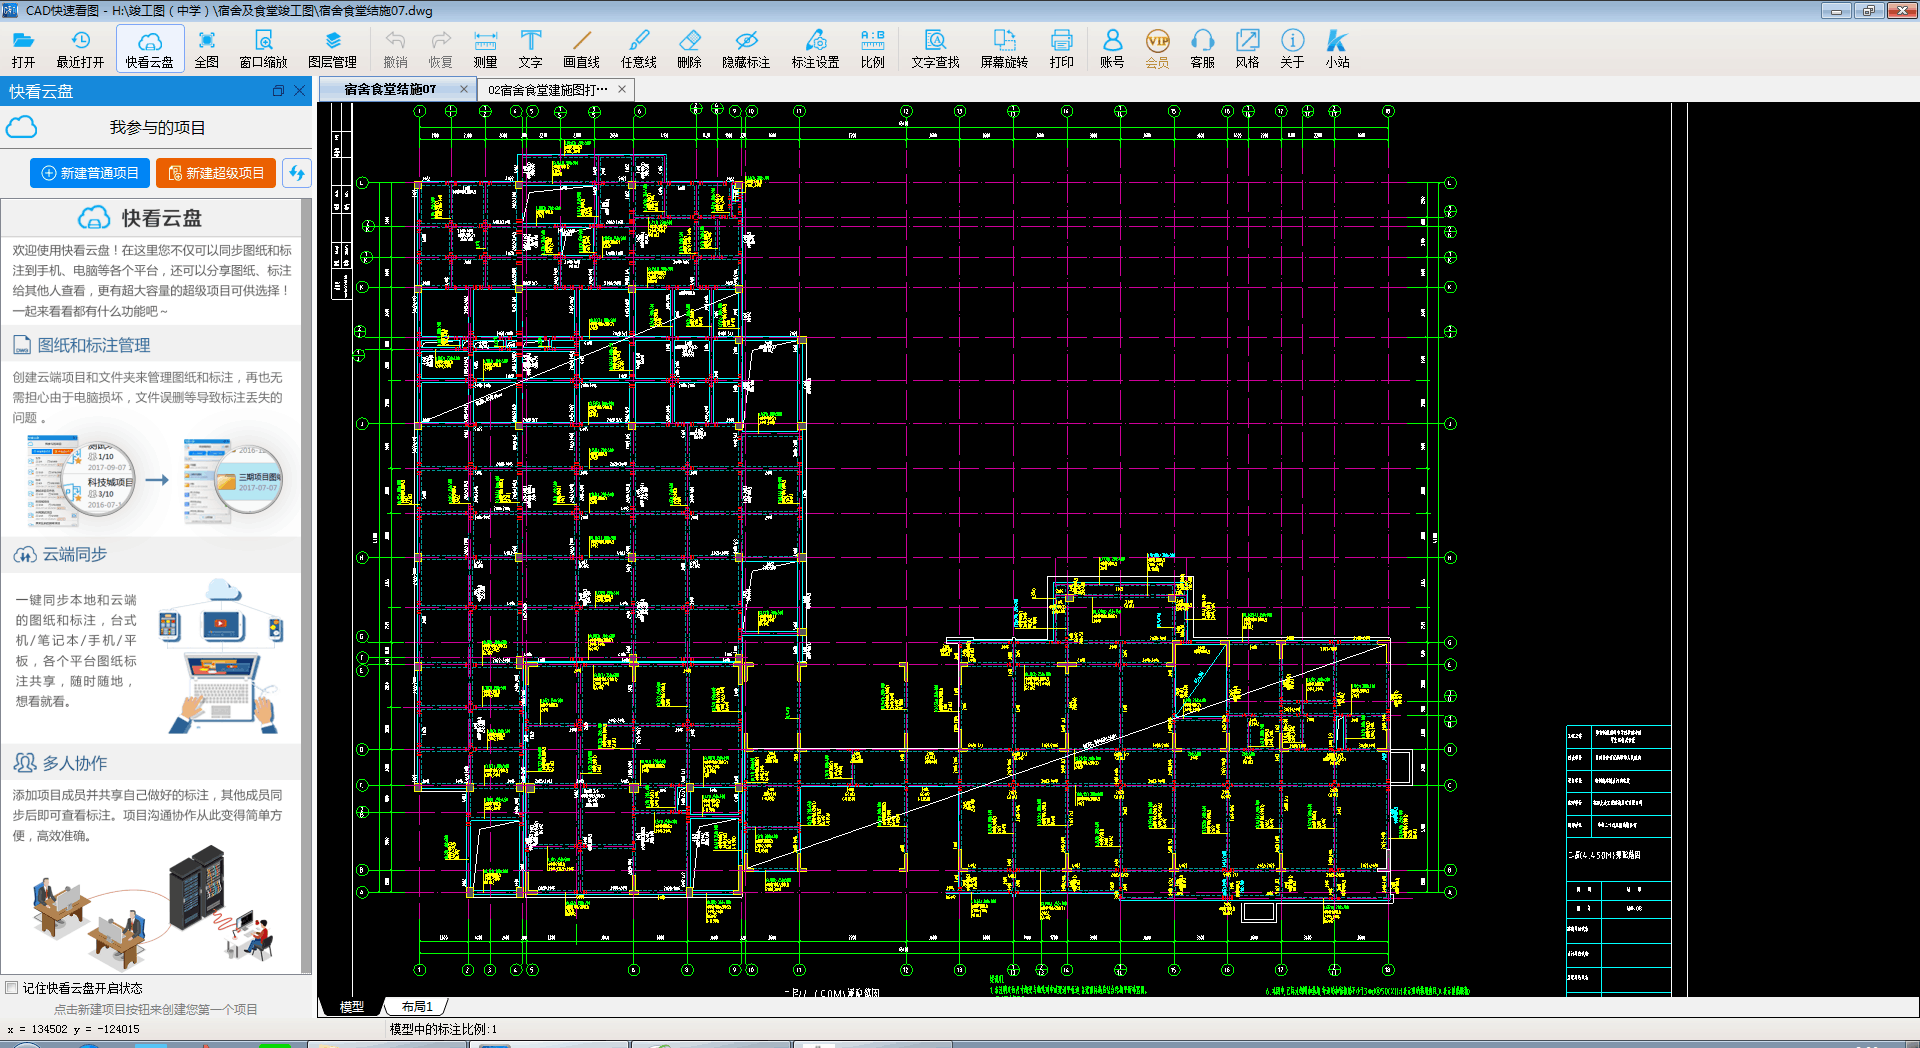
Task: Toggle the 快看云盘 cloud panel button
Action: tap(150, 49)
